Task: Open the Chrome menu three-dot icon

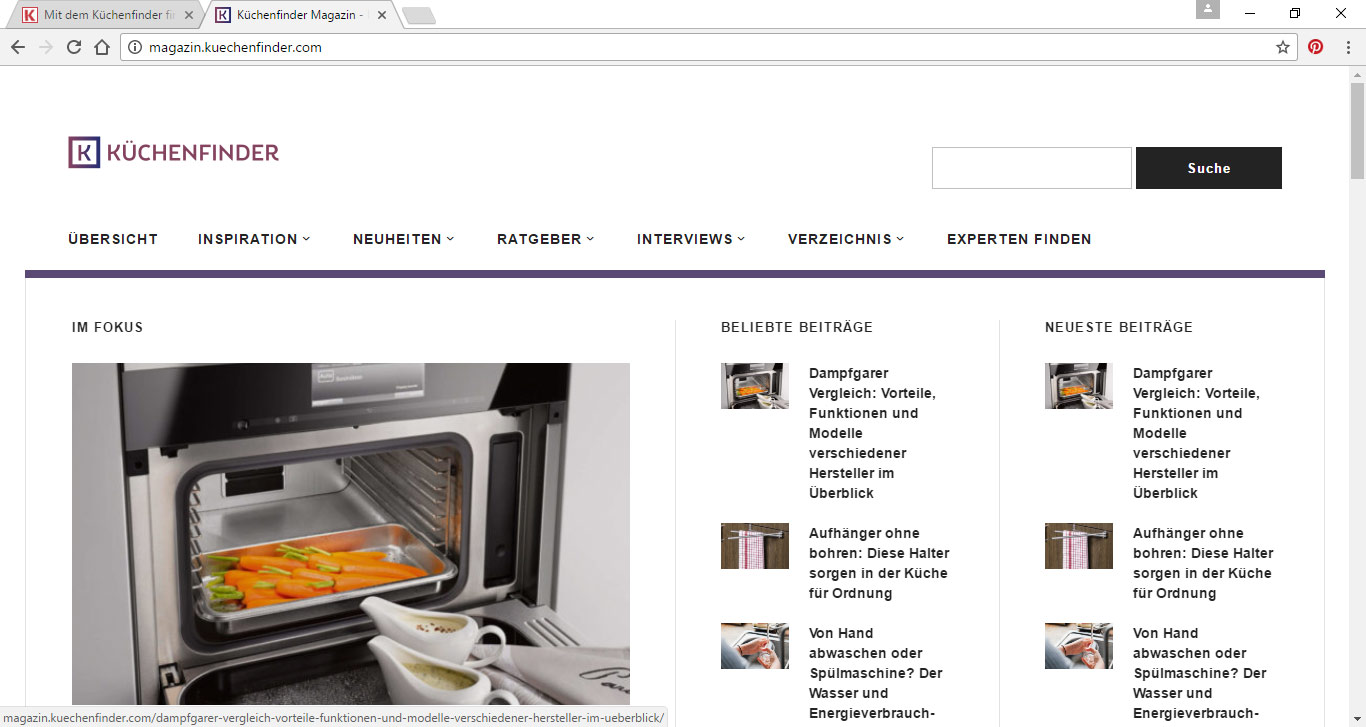Action: pyautogui.click(x=1346, y=47)
